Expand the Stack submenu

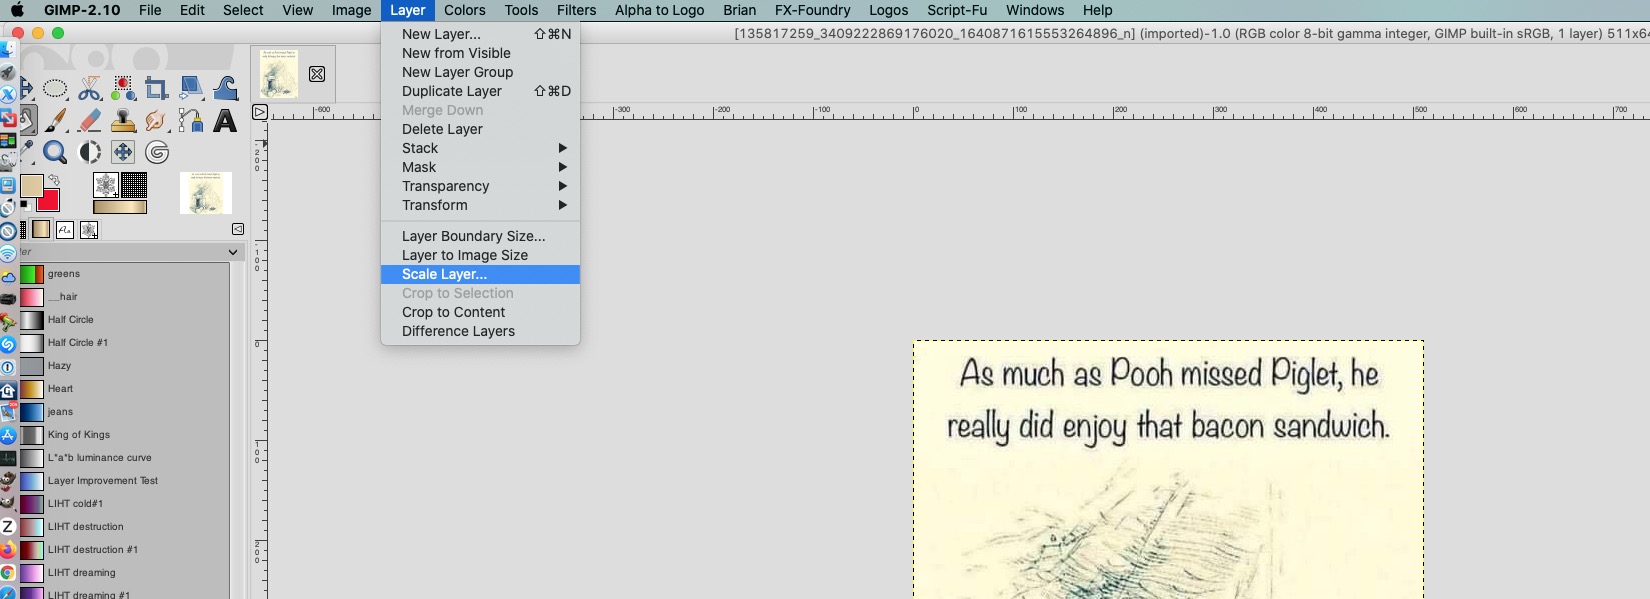pos(480,148)
